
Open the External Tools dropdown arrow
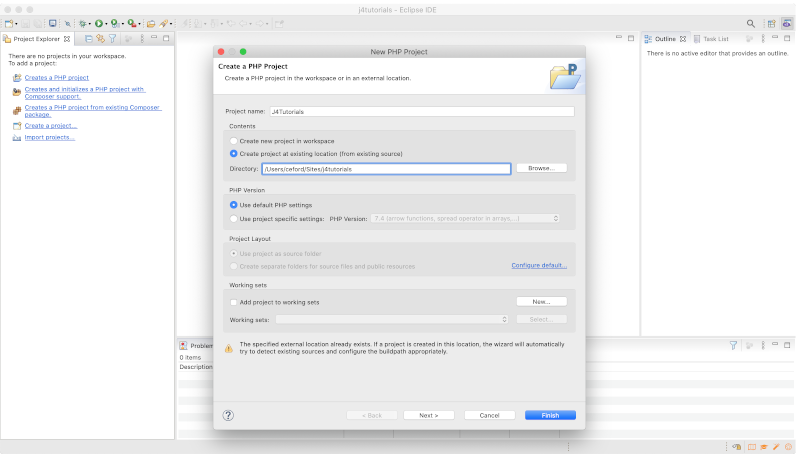point(139,24)
